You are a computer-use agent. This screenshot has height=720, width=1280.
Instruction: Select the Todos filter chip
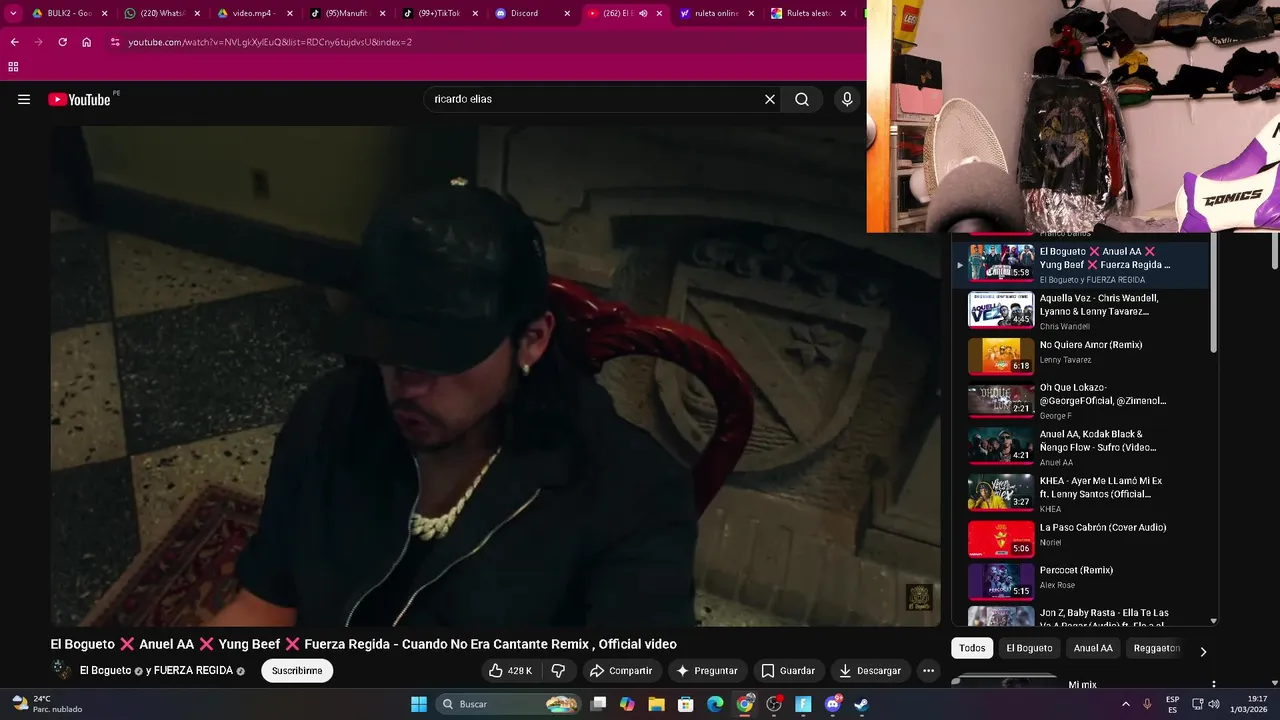972,648
